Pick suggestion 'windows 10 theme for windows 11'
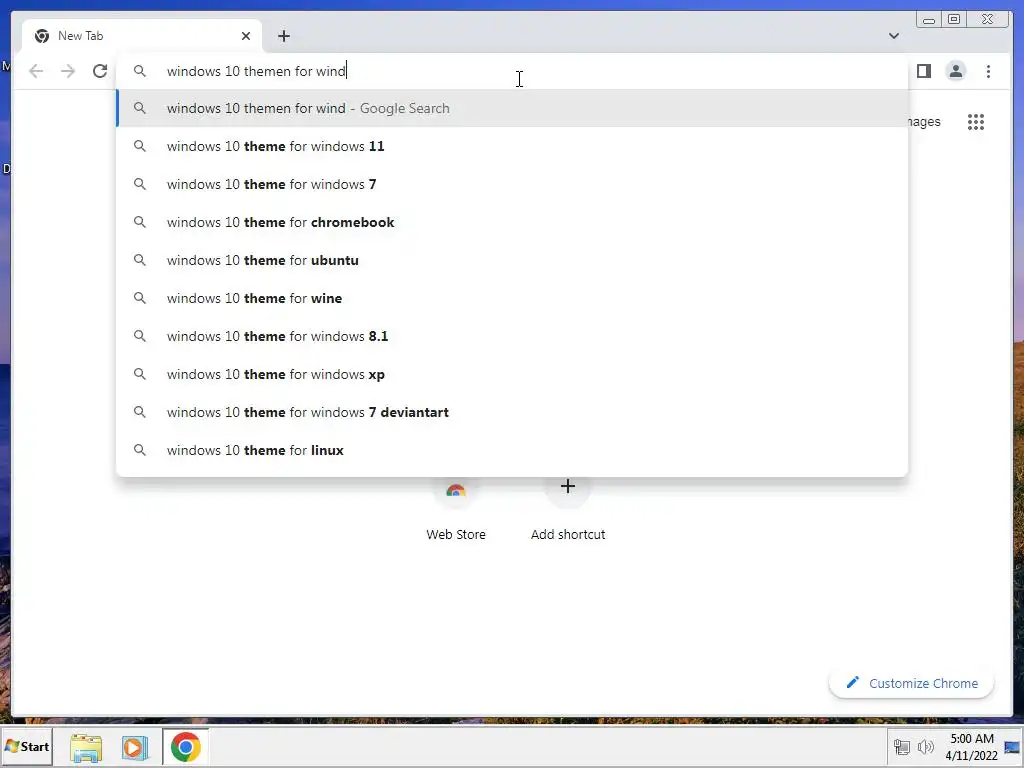The height and width of the screenshot is (768, 1024). (512, 146)
